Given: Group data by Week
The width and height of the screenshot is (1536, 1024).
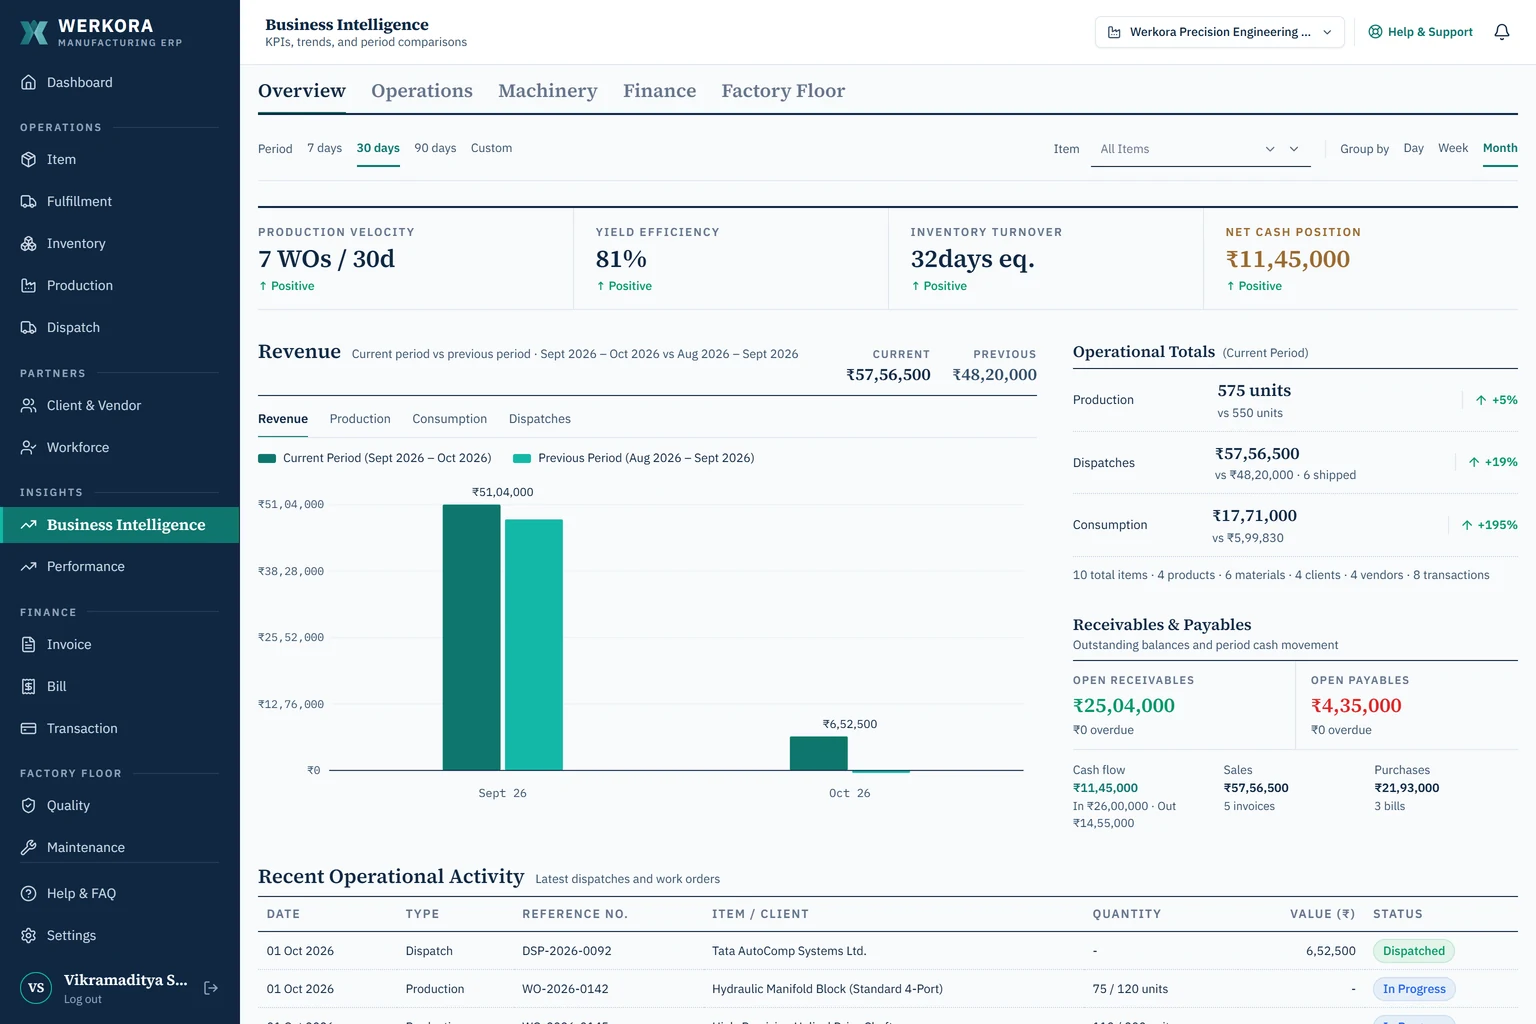Looking at the screenshot, I should click(1453, 148).
